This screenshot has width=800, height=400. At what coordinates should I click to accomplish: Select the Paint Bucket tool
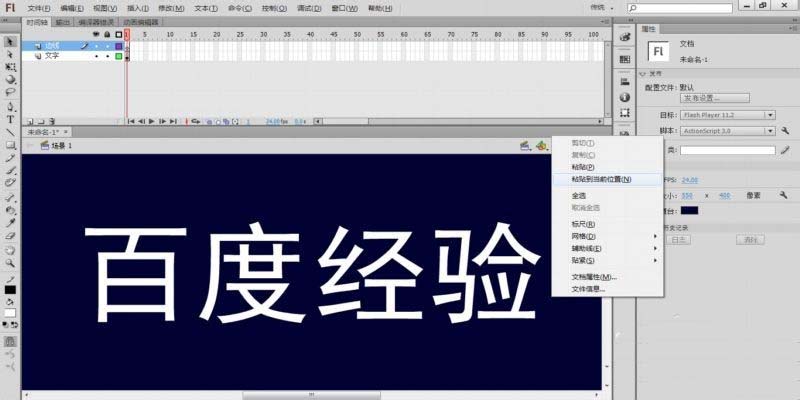[x=10, y=210]
